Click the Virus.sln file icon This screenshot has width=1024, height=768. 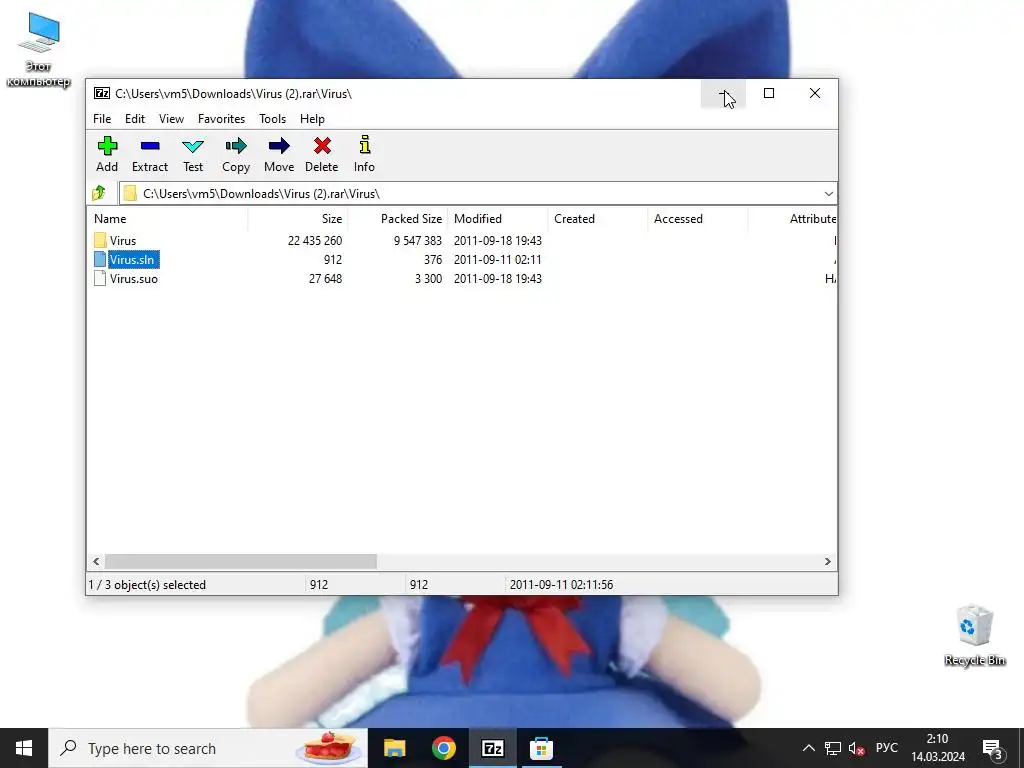[x=100, y=259]
